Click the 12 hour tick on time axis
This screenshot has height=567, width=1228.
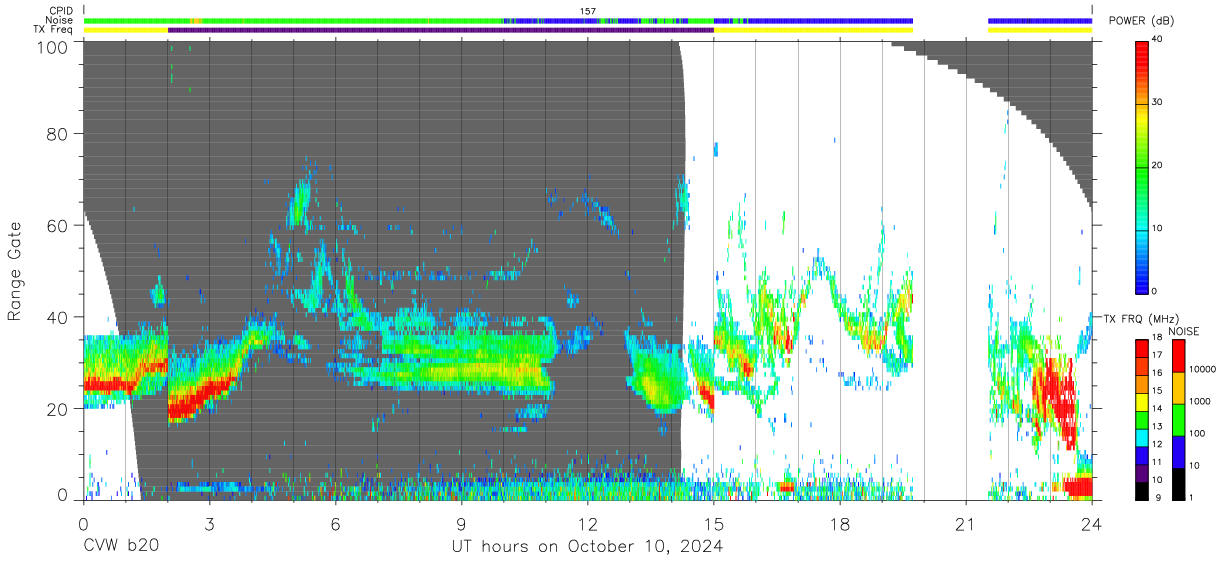pos(587,524)
